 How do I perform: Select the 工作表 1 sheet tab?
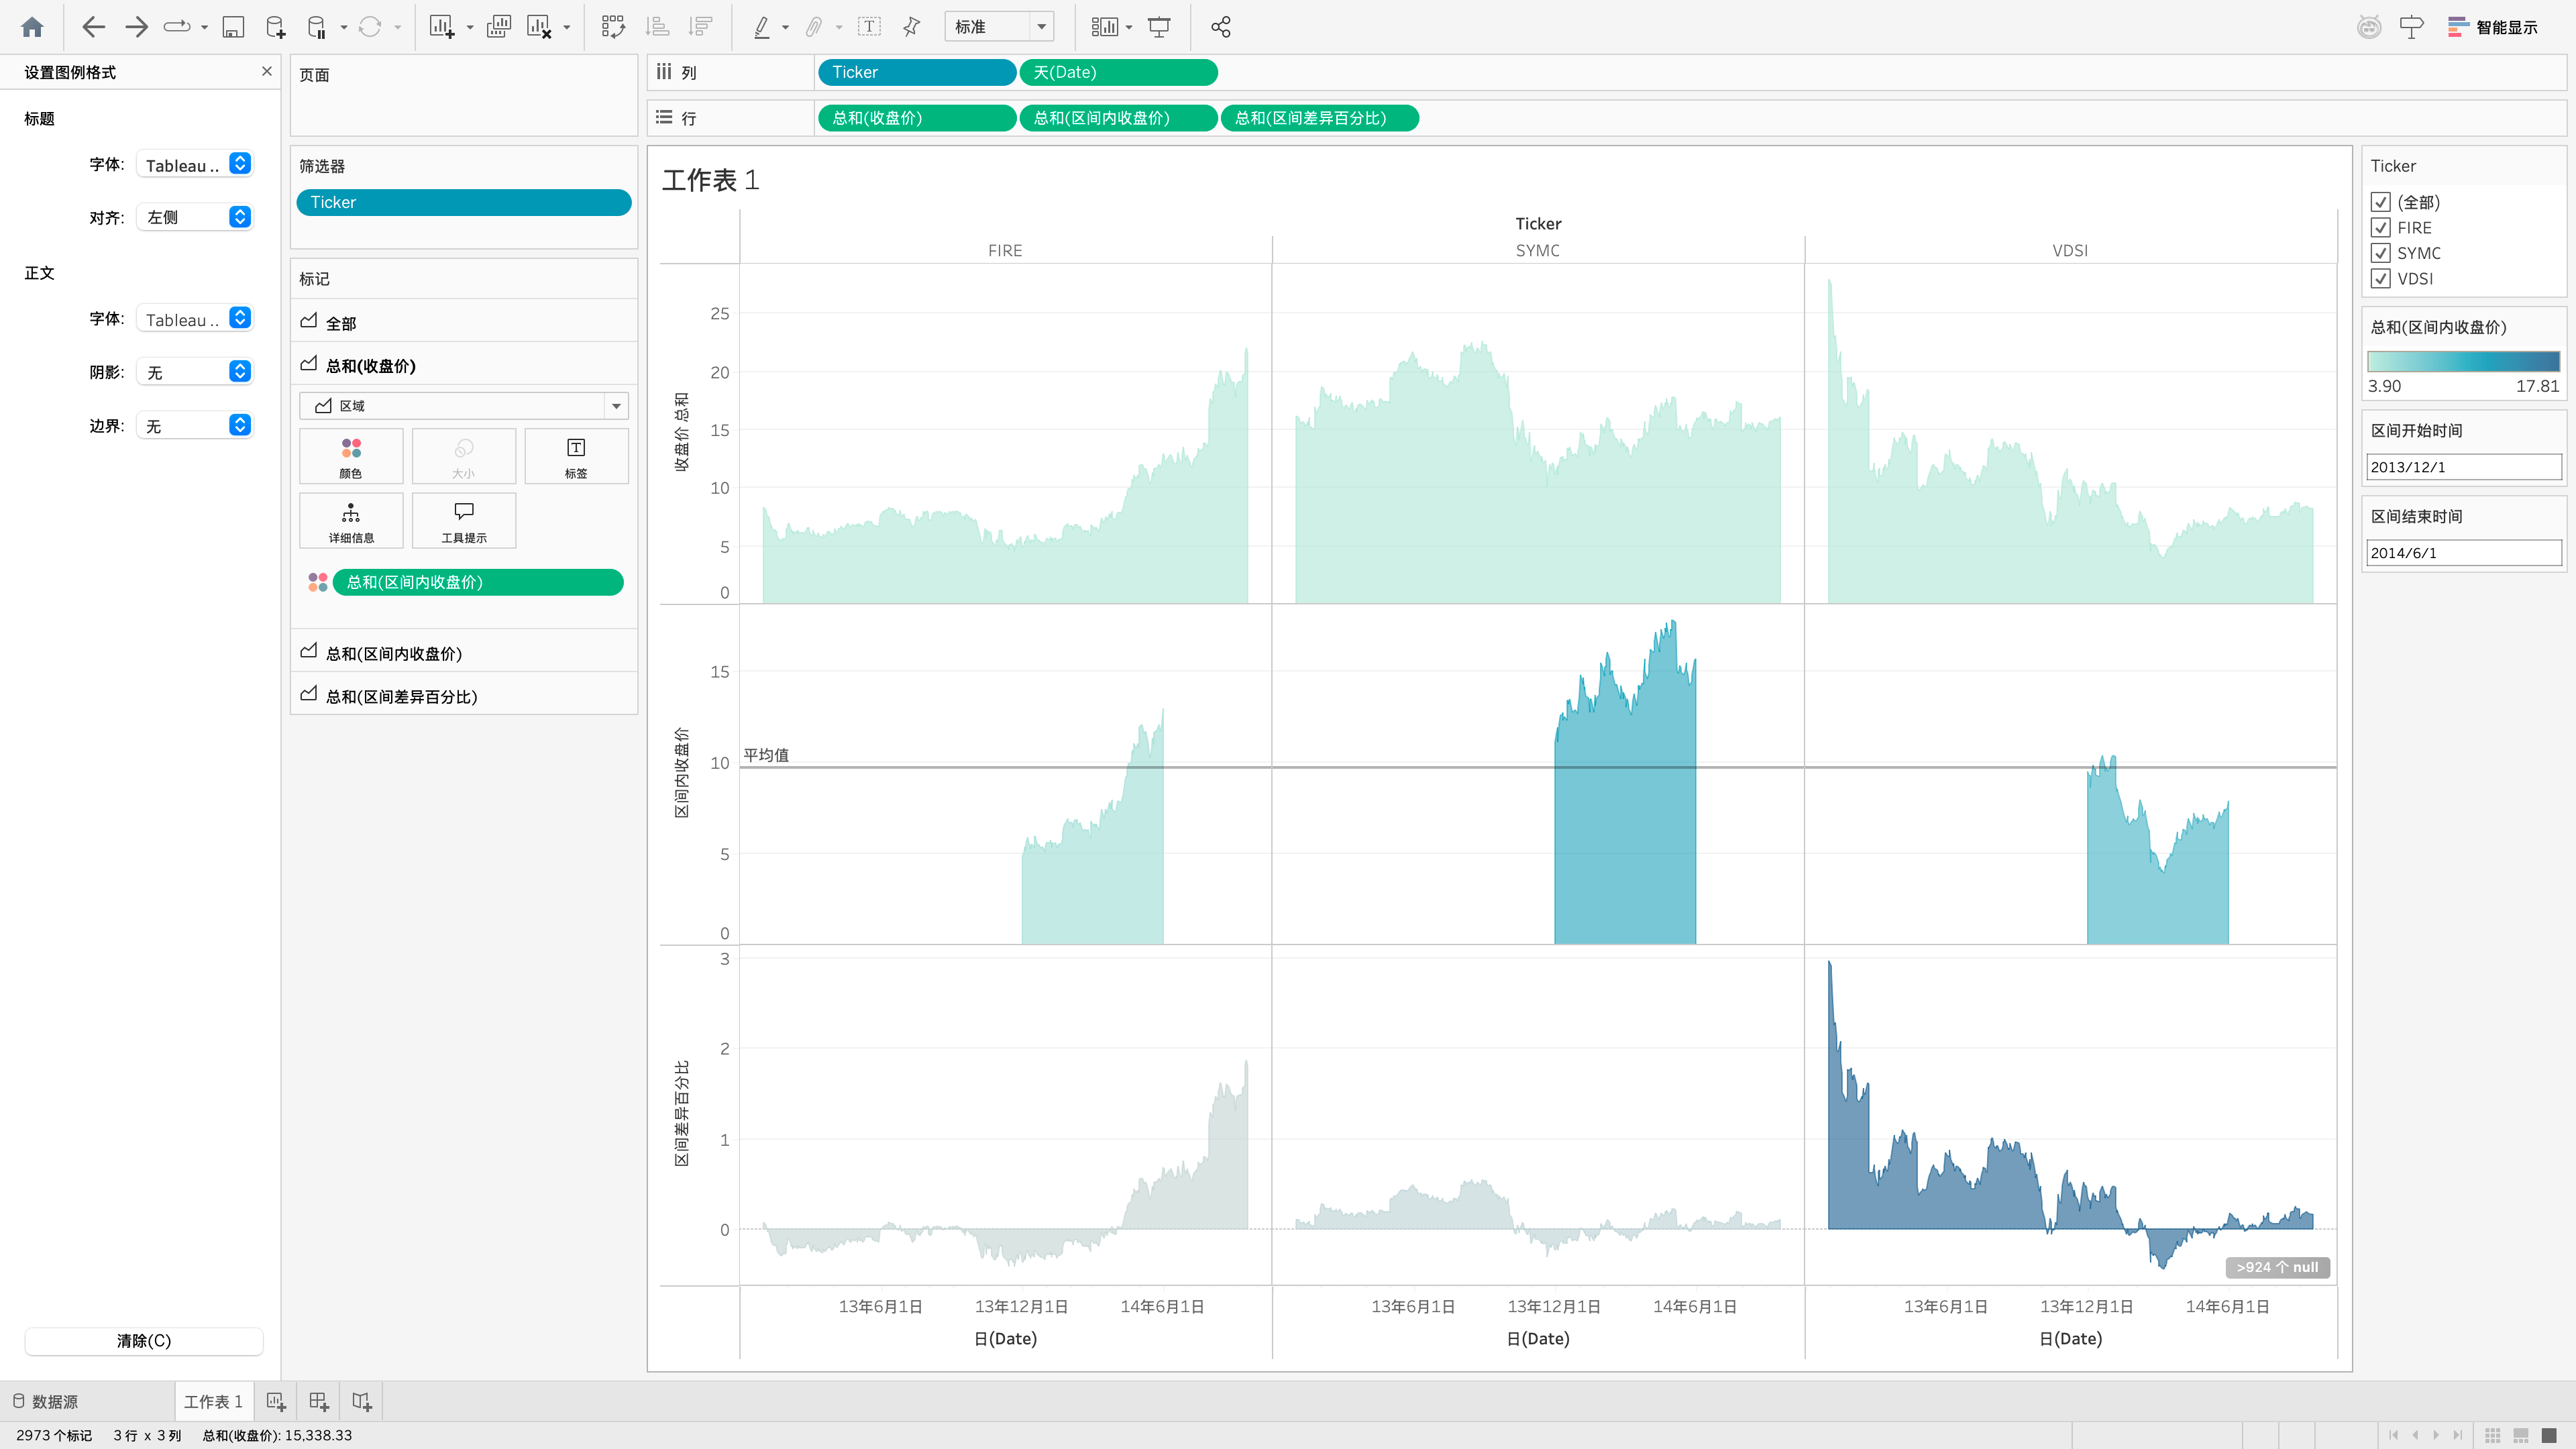(x=213, y=1401)
